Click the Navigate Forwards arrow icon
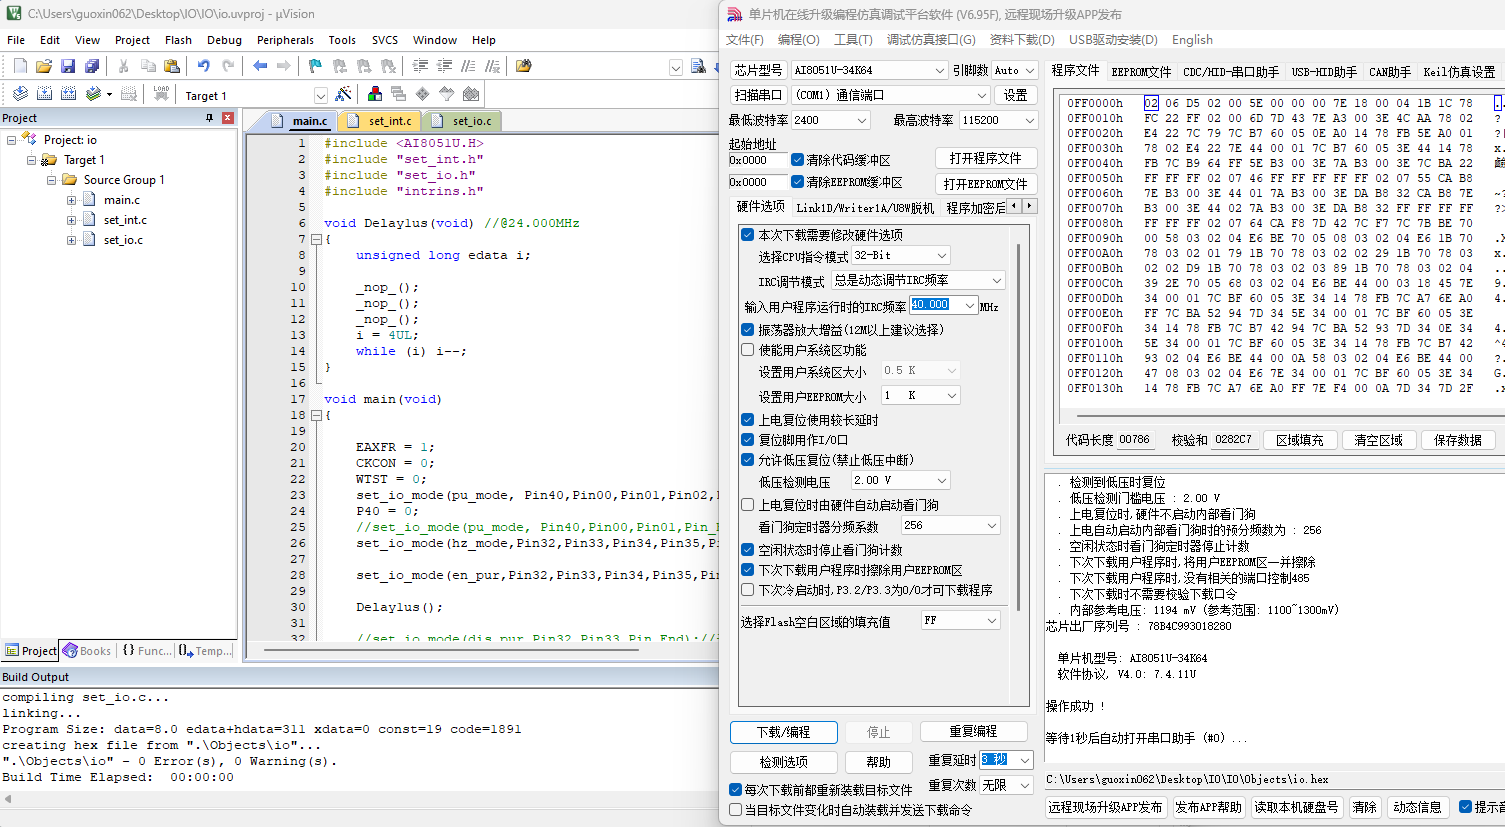Screen dimensions: 1505x827 [284, 66]
